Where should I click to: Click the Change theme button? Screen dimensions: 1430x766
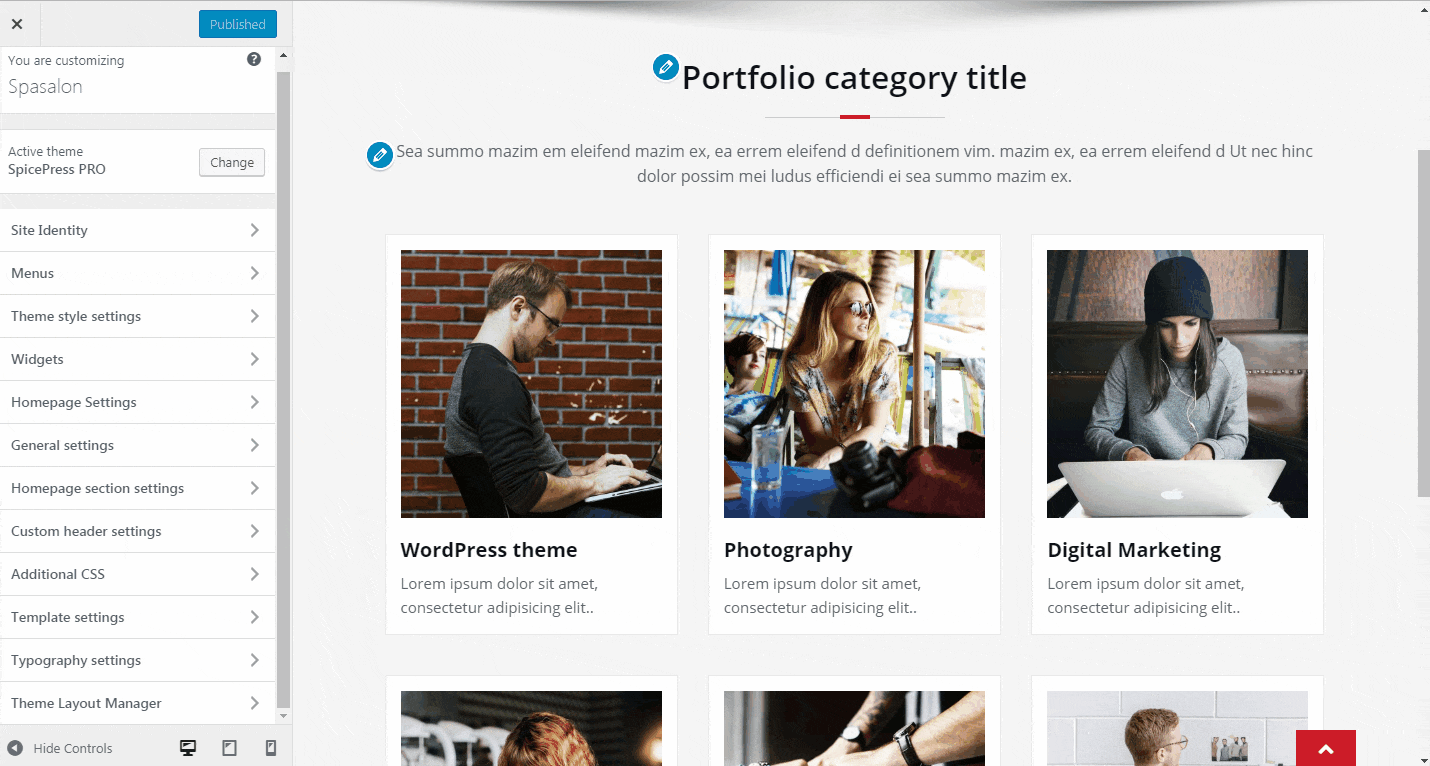[232, 162]
